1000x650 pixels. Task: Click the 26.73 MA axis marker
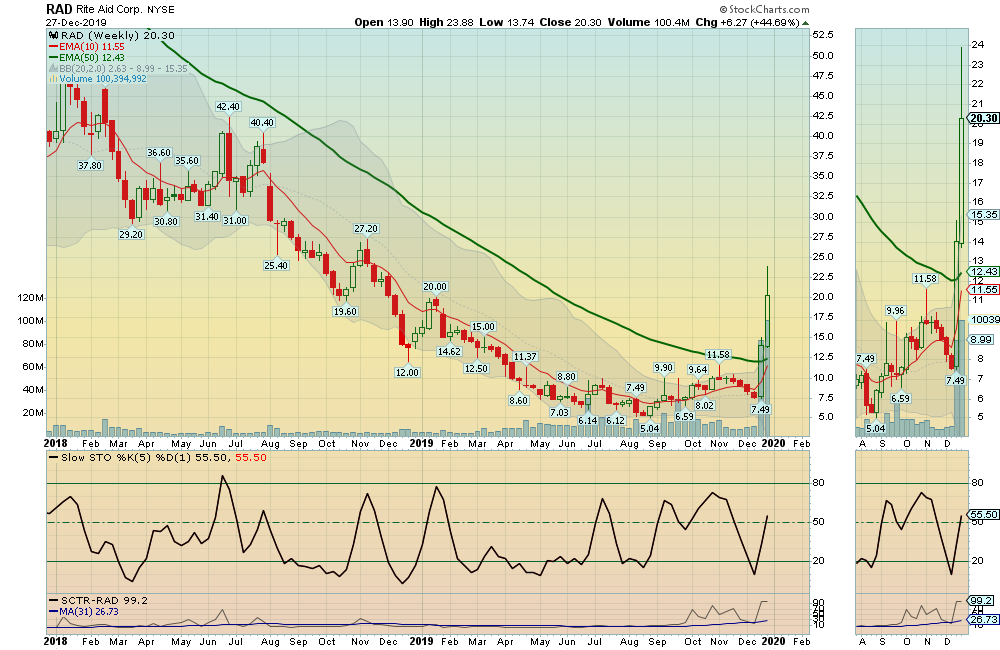tap(984, 619)
